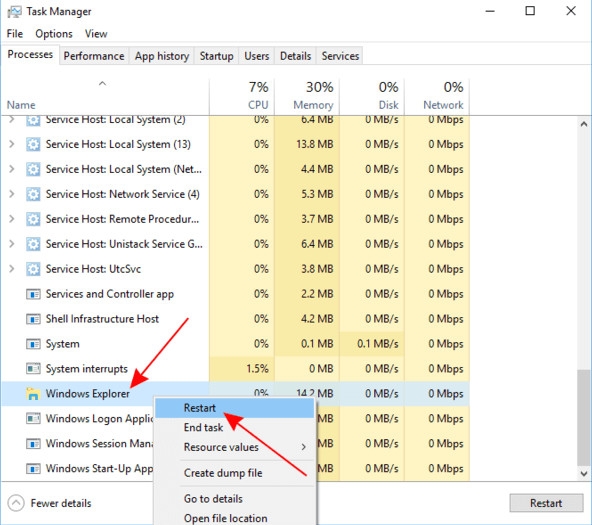Switch to the Performance tab

coord(94,56)
